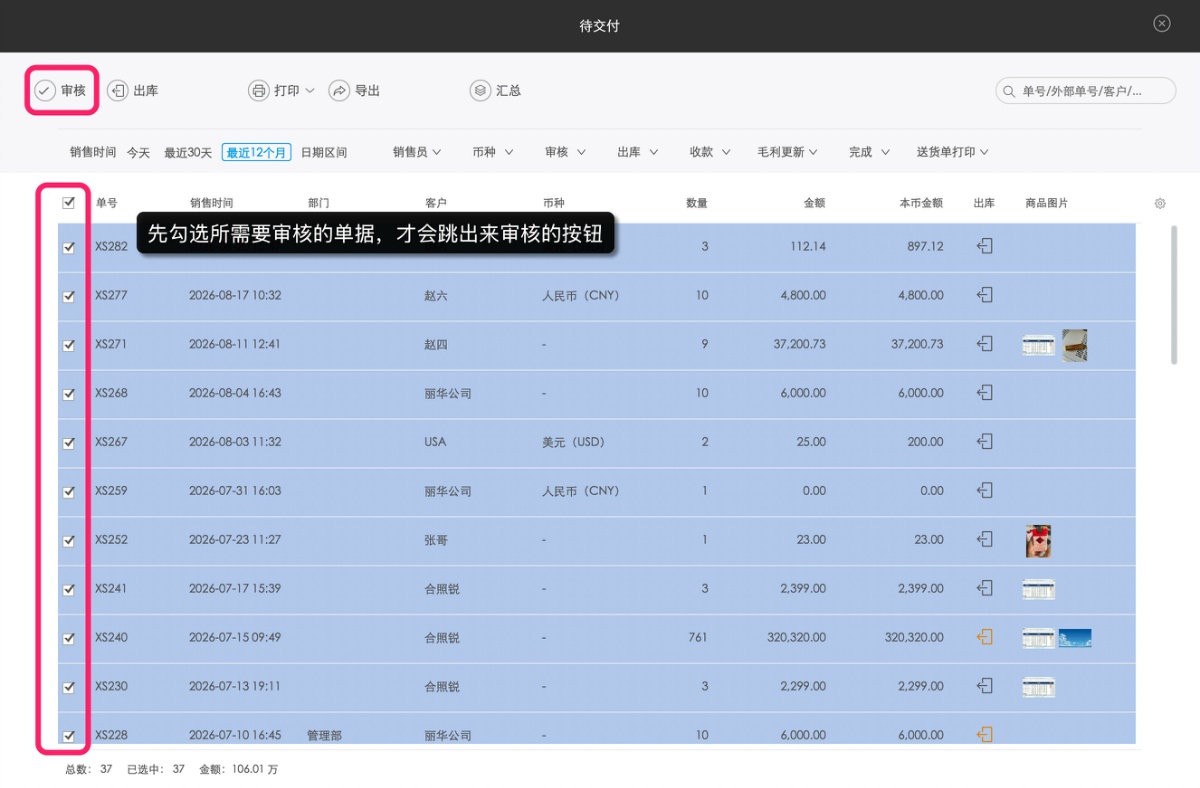Image resolution: width=1200 pixels, height=788 pixels.
Task: Expand the 币种 filter dropdown
Action: (x=493, y=152)
